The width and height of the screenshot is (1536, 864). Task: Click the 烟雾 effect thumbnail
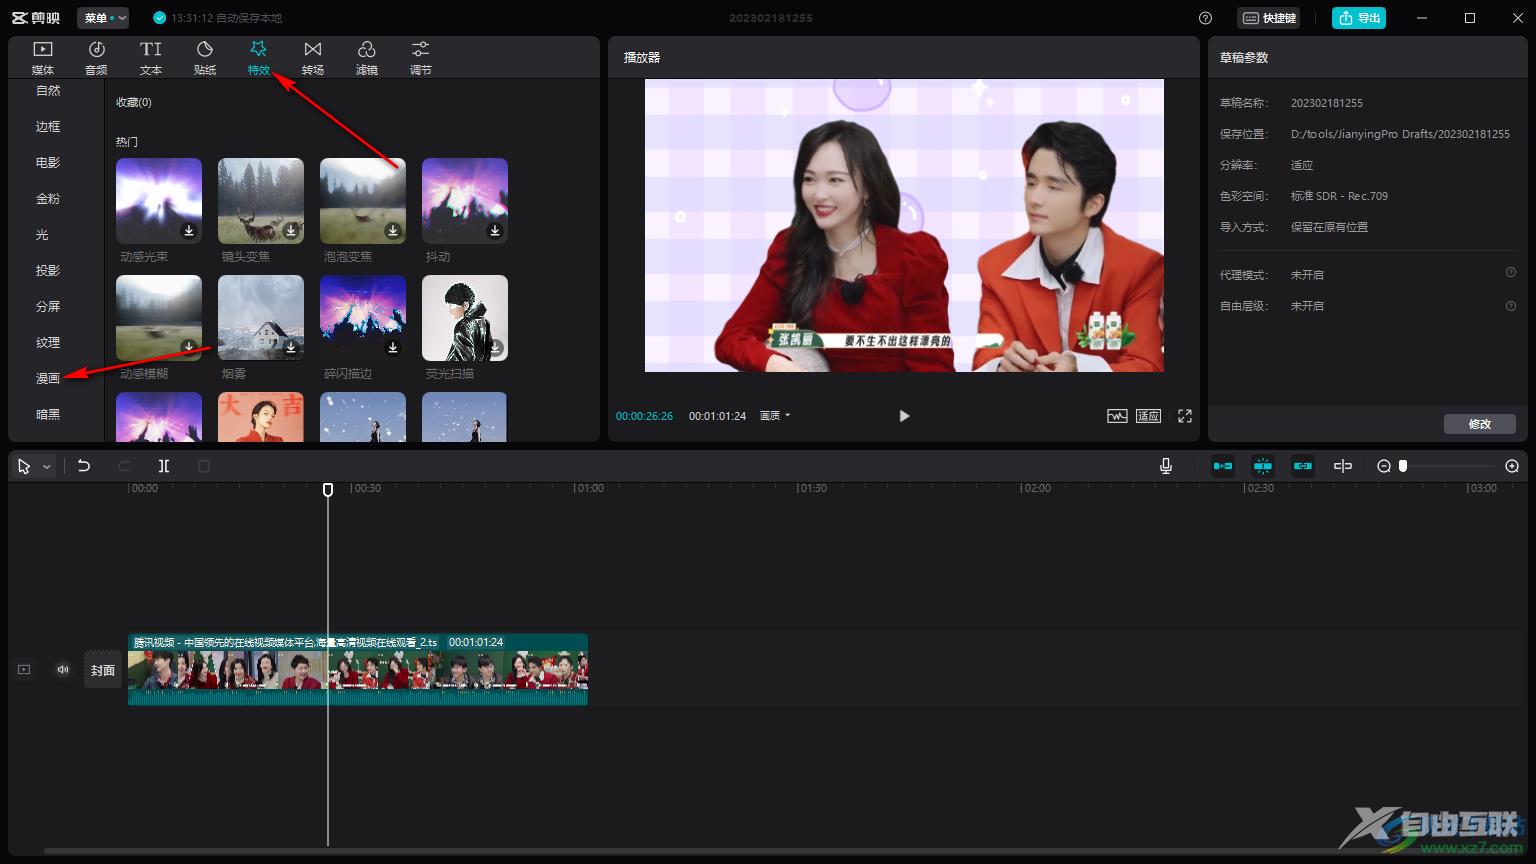click(261, 318)
